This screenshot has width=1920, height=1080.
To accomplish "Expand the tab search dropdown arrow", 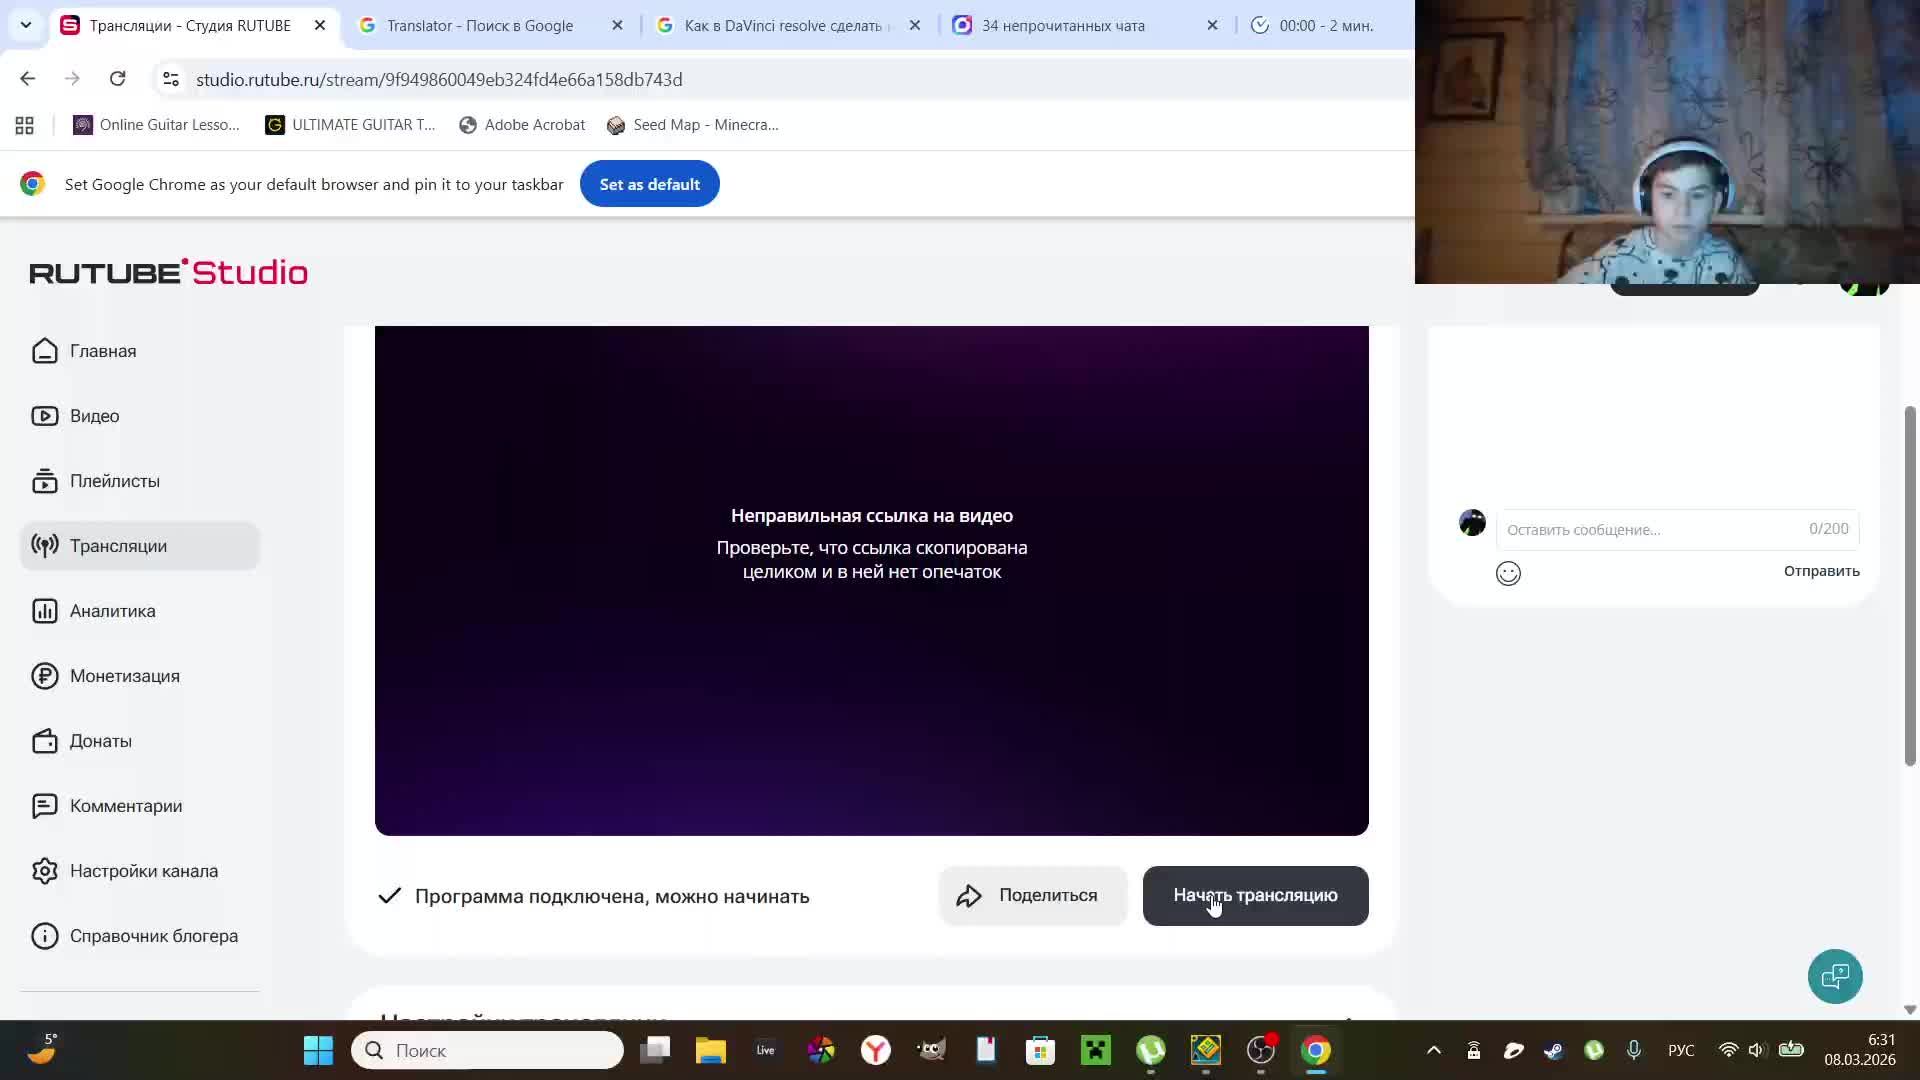I will pos(26,25).
